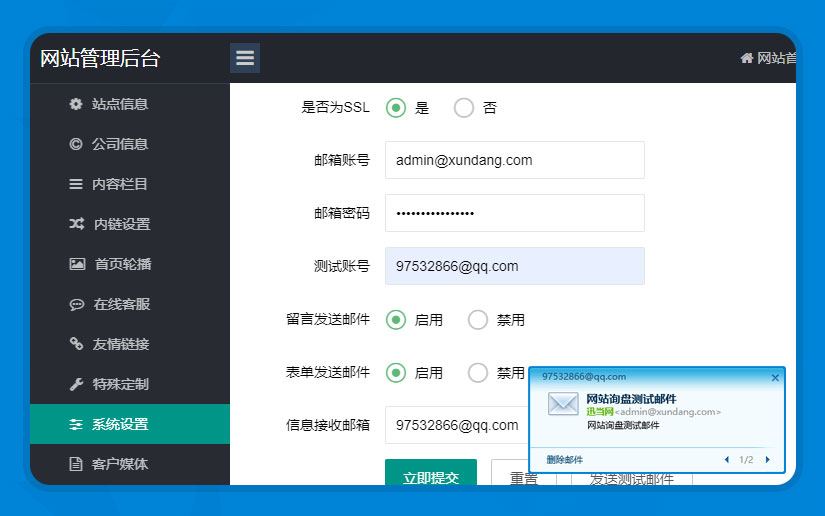Screen dimensions: 825x516
Task: Click the document icon for 客户媒体
Action: 76,464
